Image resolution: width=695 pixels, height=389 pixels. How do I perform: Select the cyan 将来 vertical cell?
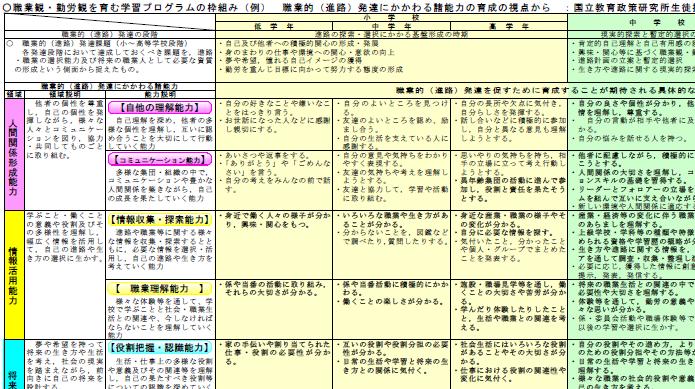coord(14,365)
